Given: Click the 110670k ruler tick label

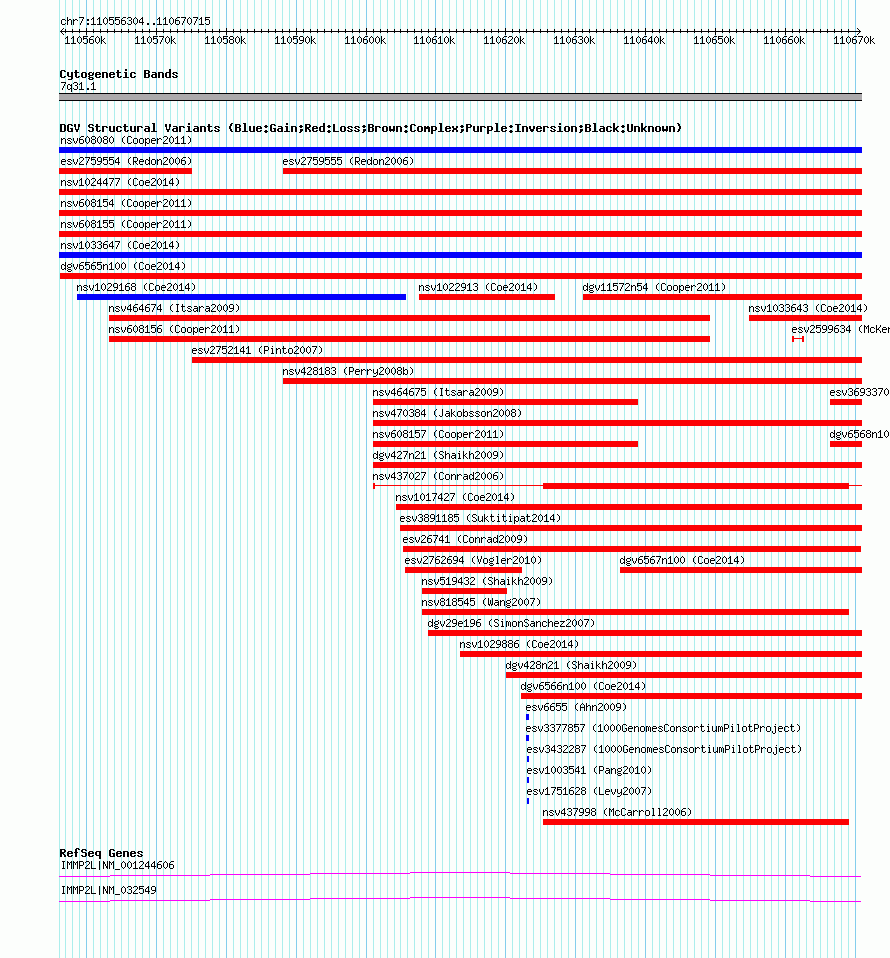Looking at the screenshot, I should coord(854,40).
